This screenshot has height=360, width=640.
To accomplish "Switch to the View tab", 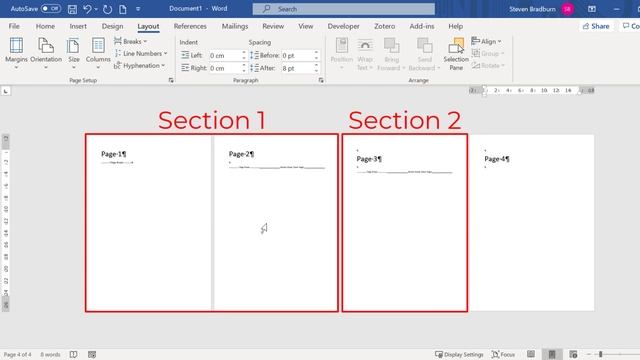I will tap(306, 26).
